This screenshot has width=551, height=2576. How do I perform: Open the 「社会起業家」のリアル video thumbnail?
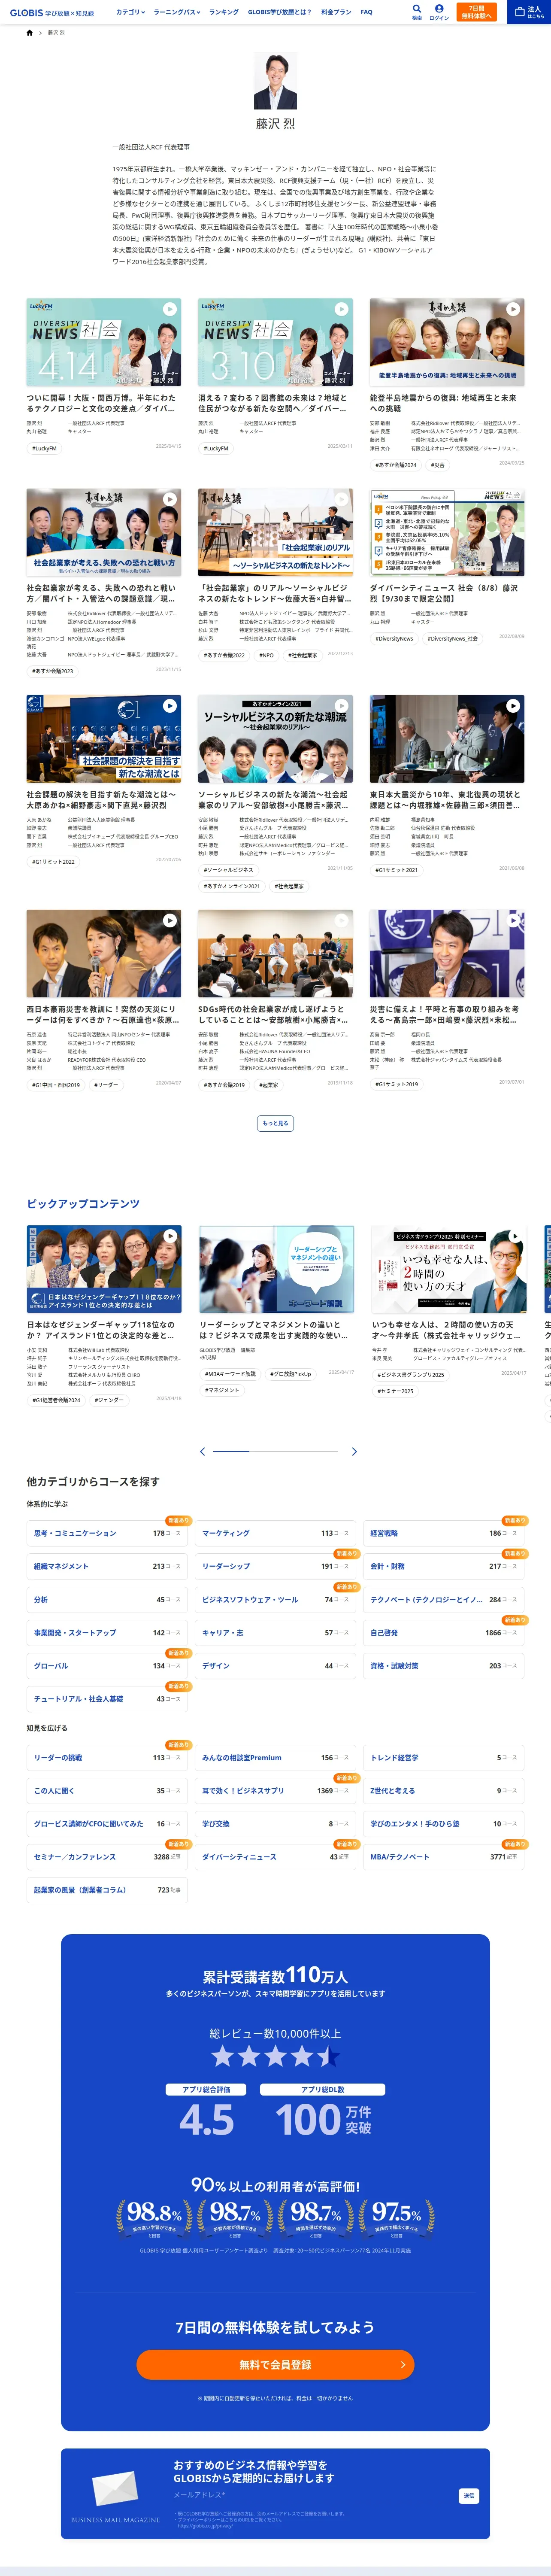pyautogui.click(x=275, y=533)
